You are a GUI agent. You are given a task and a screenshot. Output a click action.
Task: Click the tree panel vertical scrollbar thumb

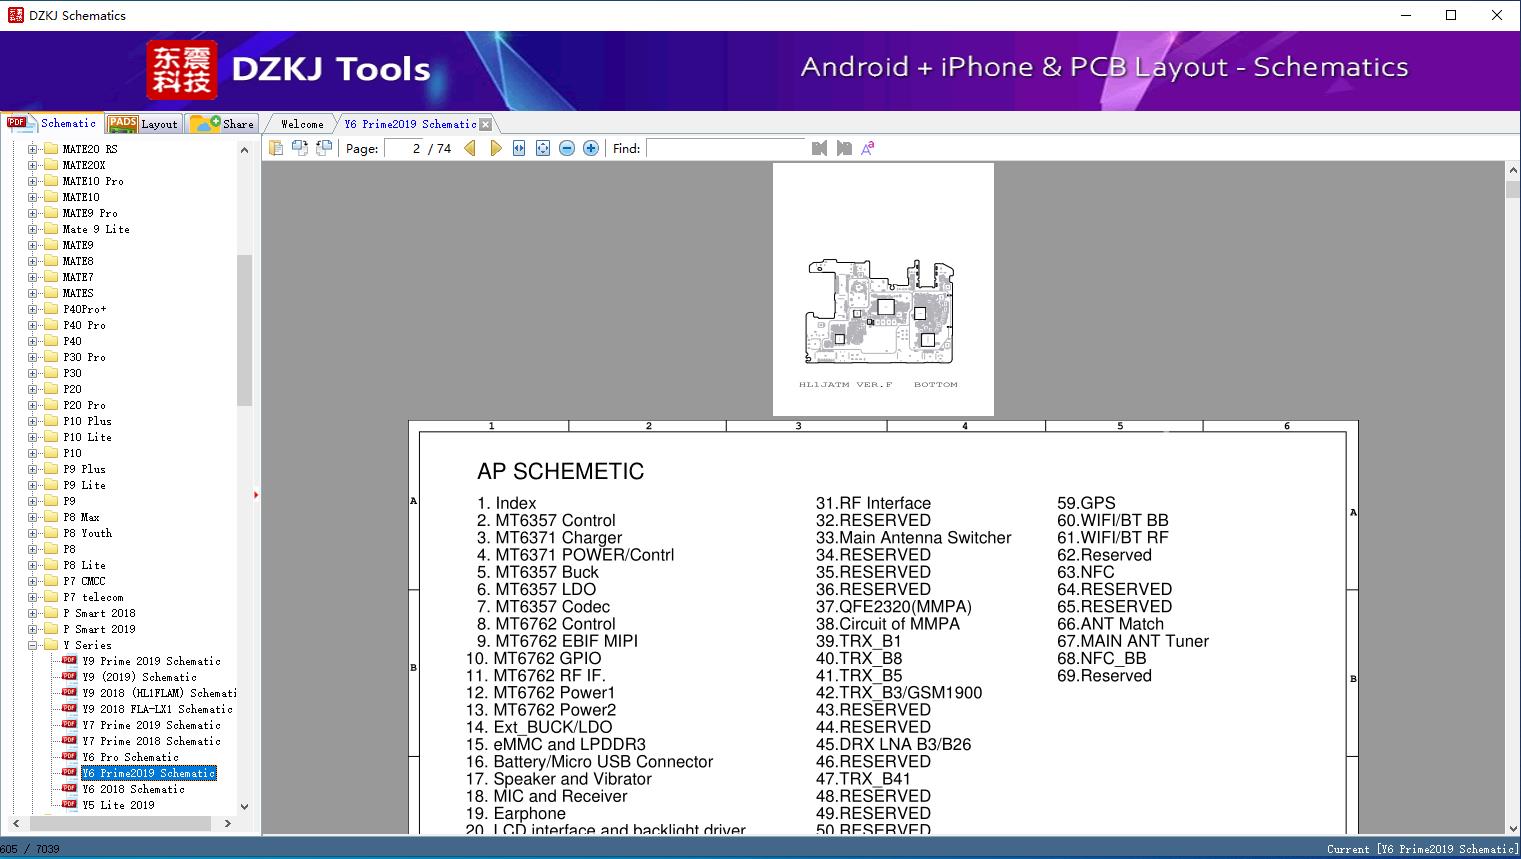(244, 330)
